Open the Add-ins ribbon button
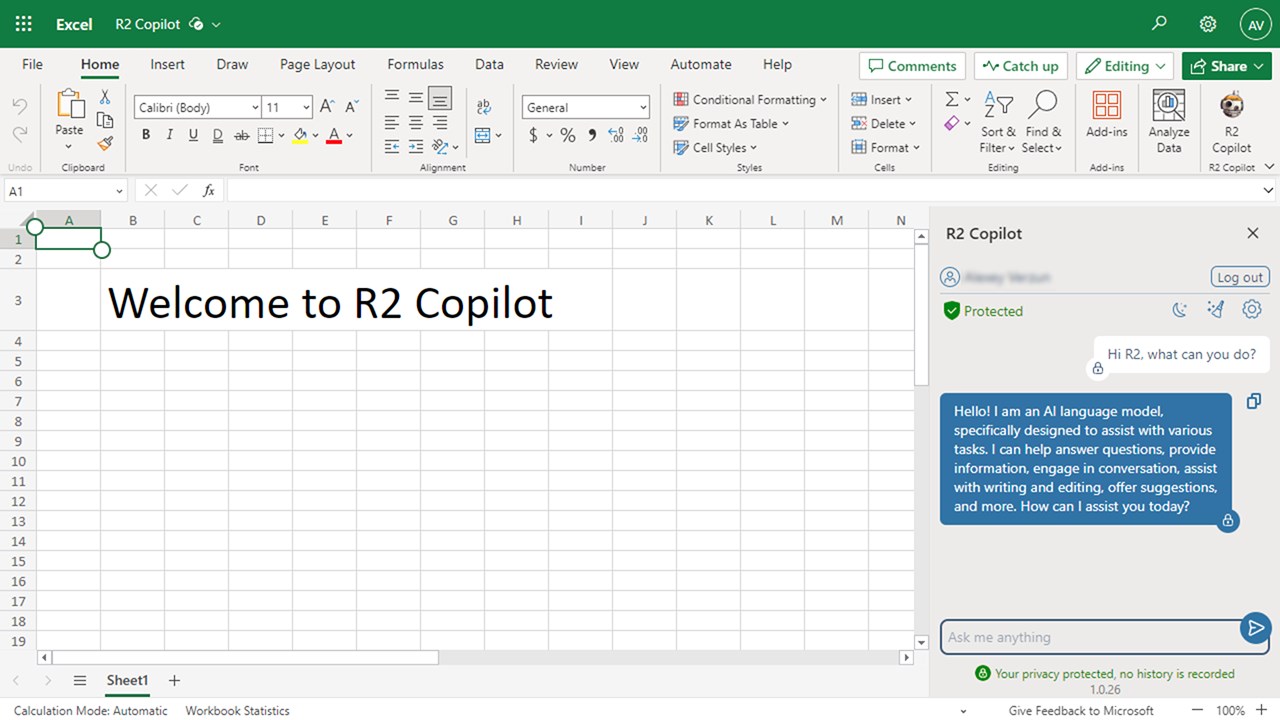The height and width of the screenshot is (720, 1280). [x=1106, y=115]
